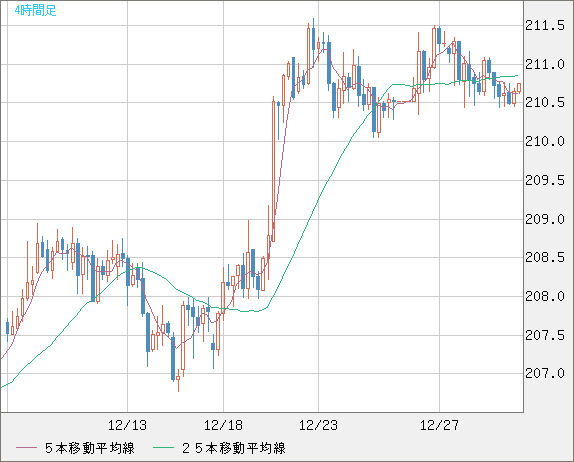Click the 211.5 price axis label
This screenshot has height=462, width=574.
[x=545, y=26]
